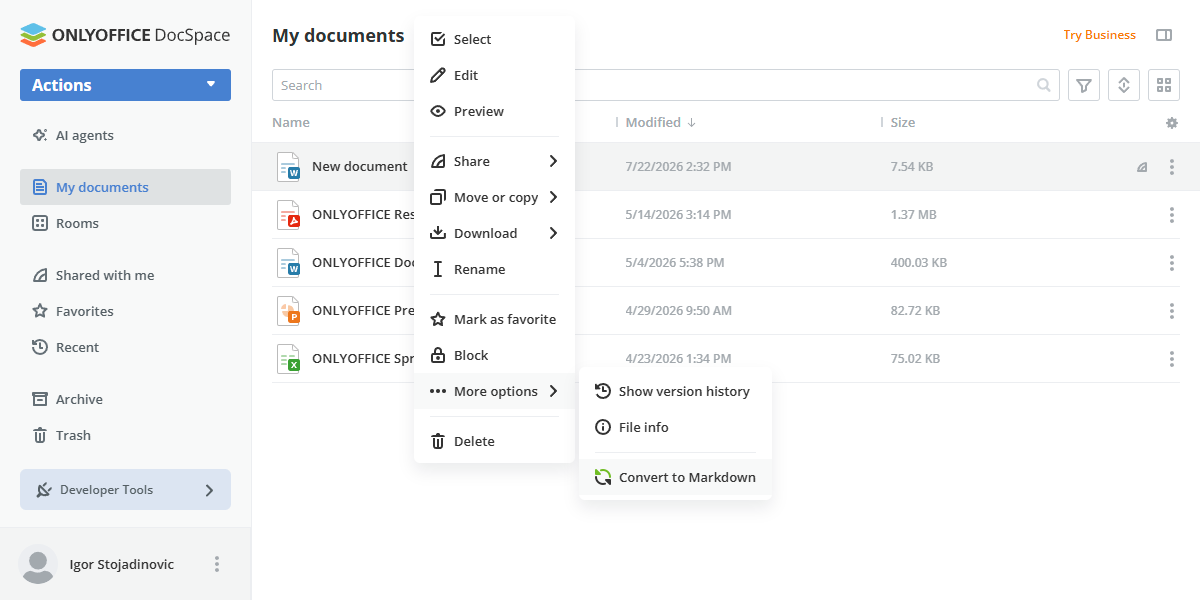Open user menu next to Igor Stojadinovic

pos(217,564)
